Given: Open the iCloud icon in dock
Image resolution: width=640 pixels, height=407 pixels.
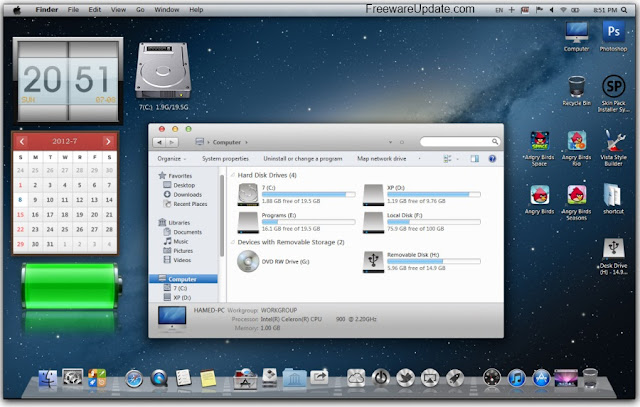Looking at the screenshot, I should click(x=356, y=378).
